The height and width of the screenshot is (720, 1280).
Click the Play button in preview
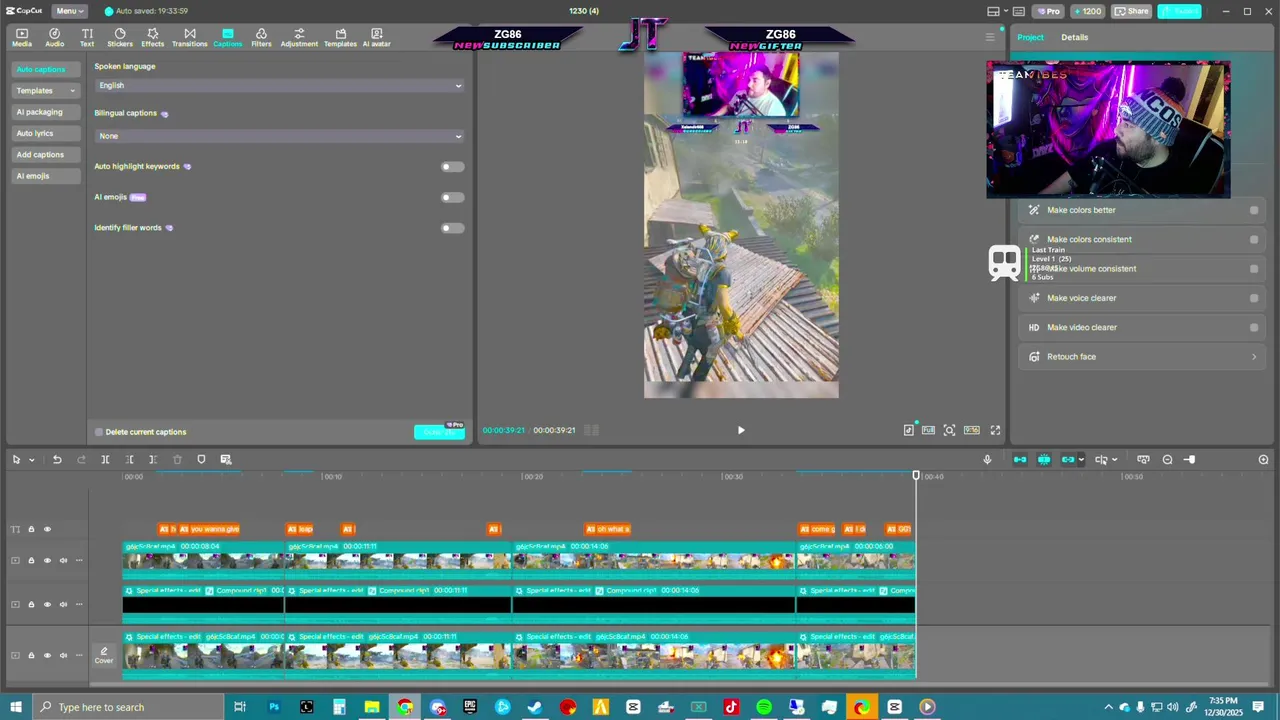741,430
